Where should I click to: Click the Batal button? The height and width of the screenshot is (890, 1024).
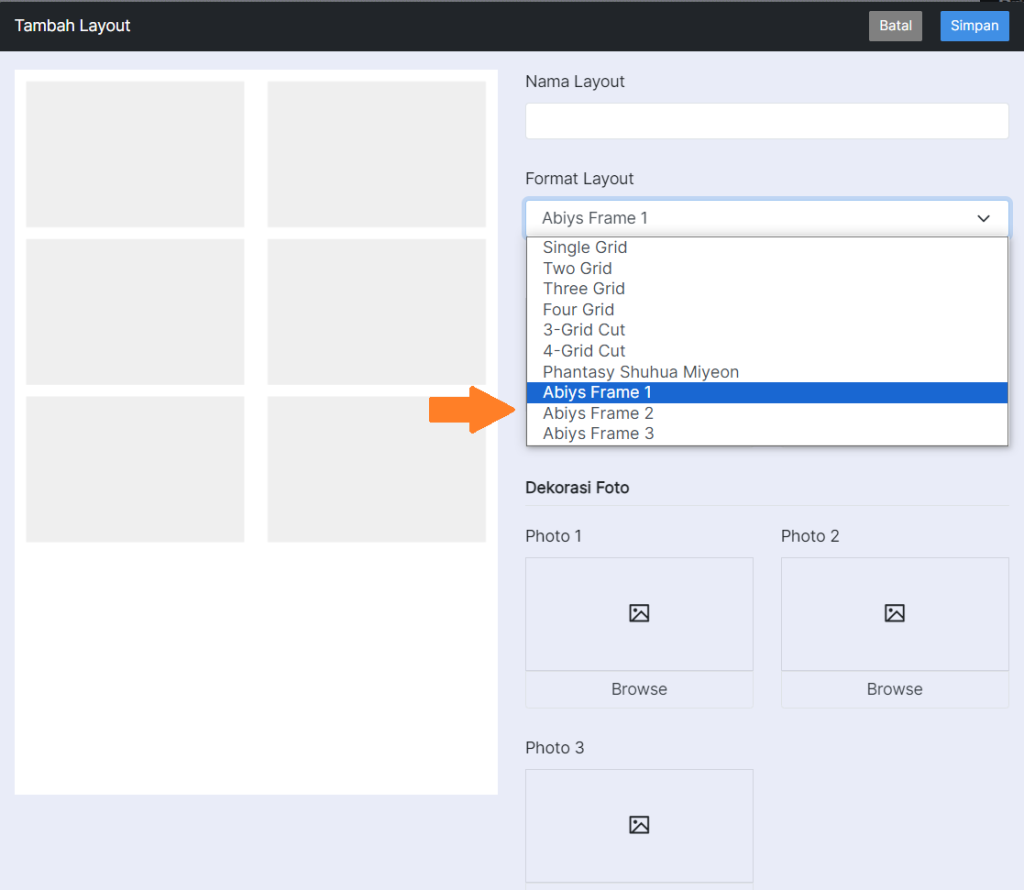(x=895, y=26)
